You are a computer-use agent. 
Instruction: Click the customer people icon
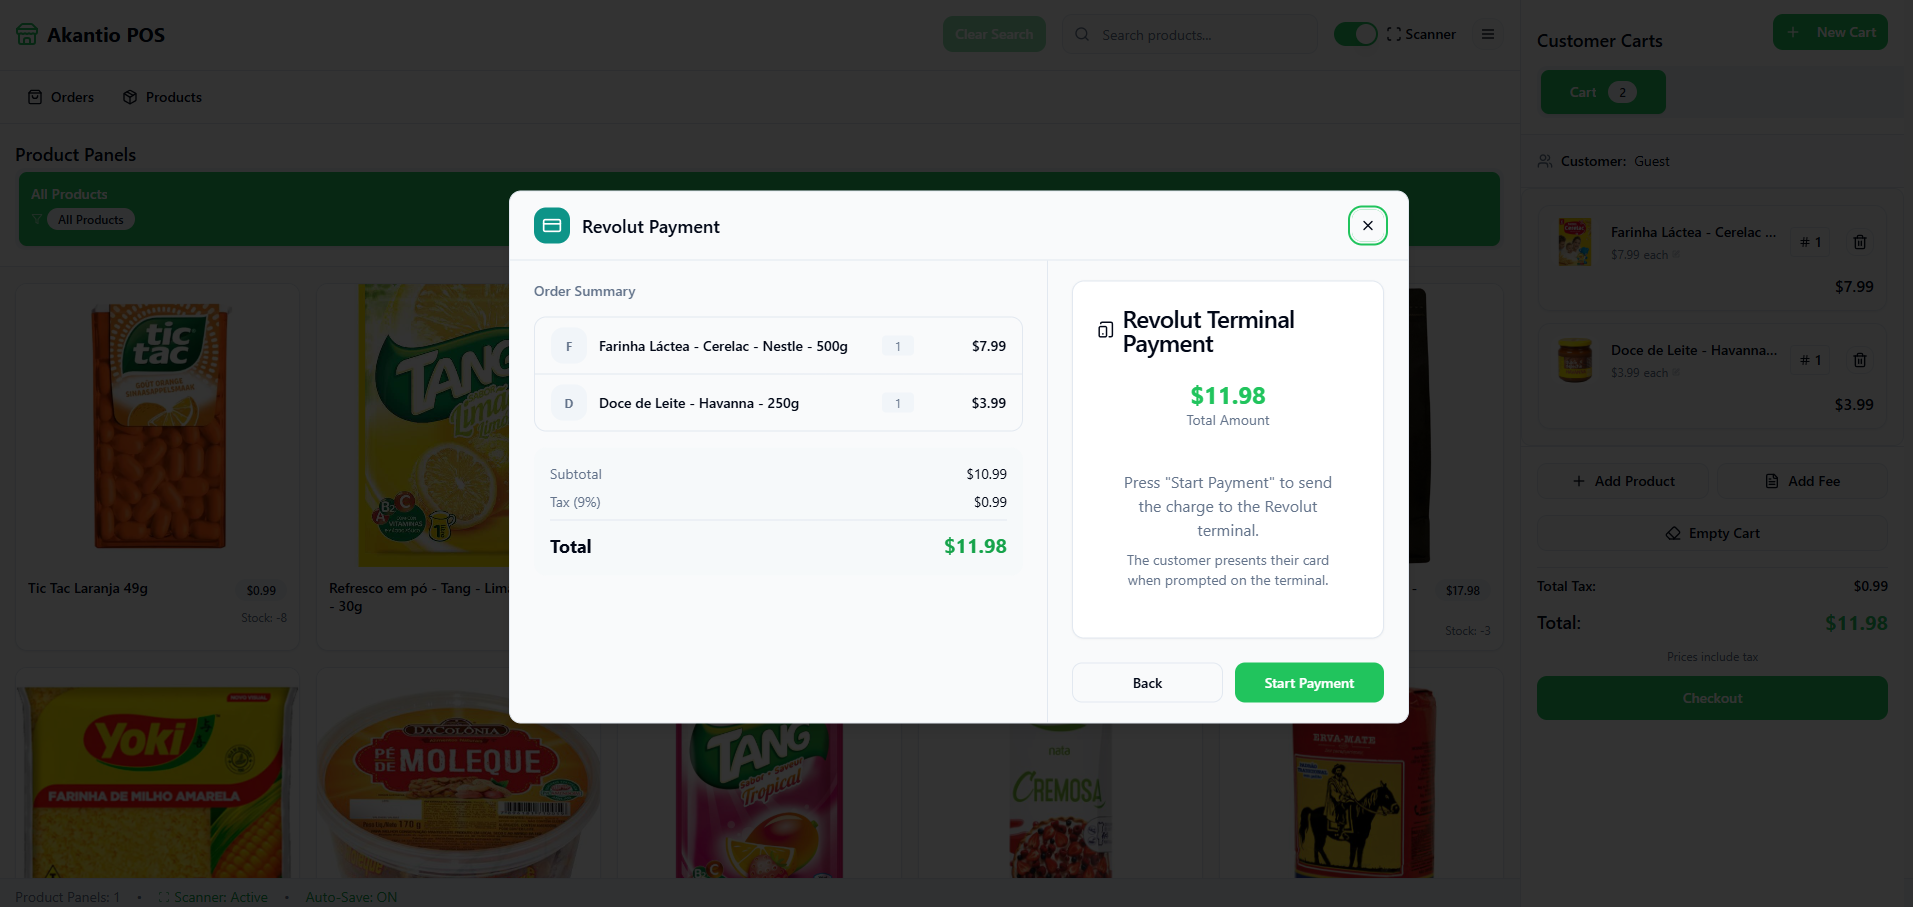point(1545,161)
